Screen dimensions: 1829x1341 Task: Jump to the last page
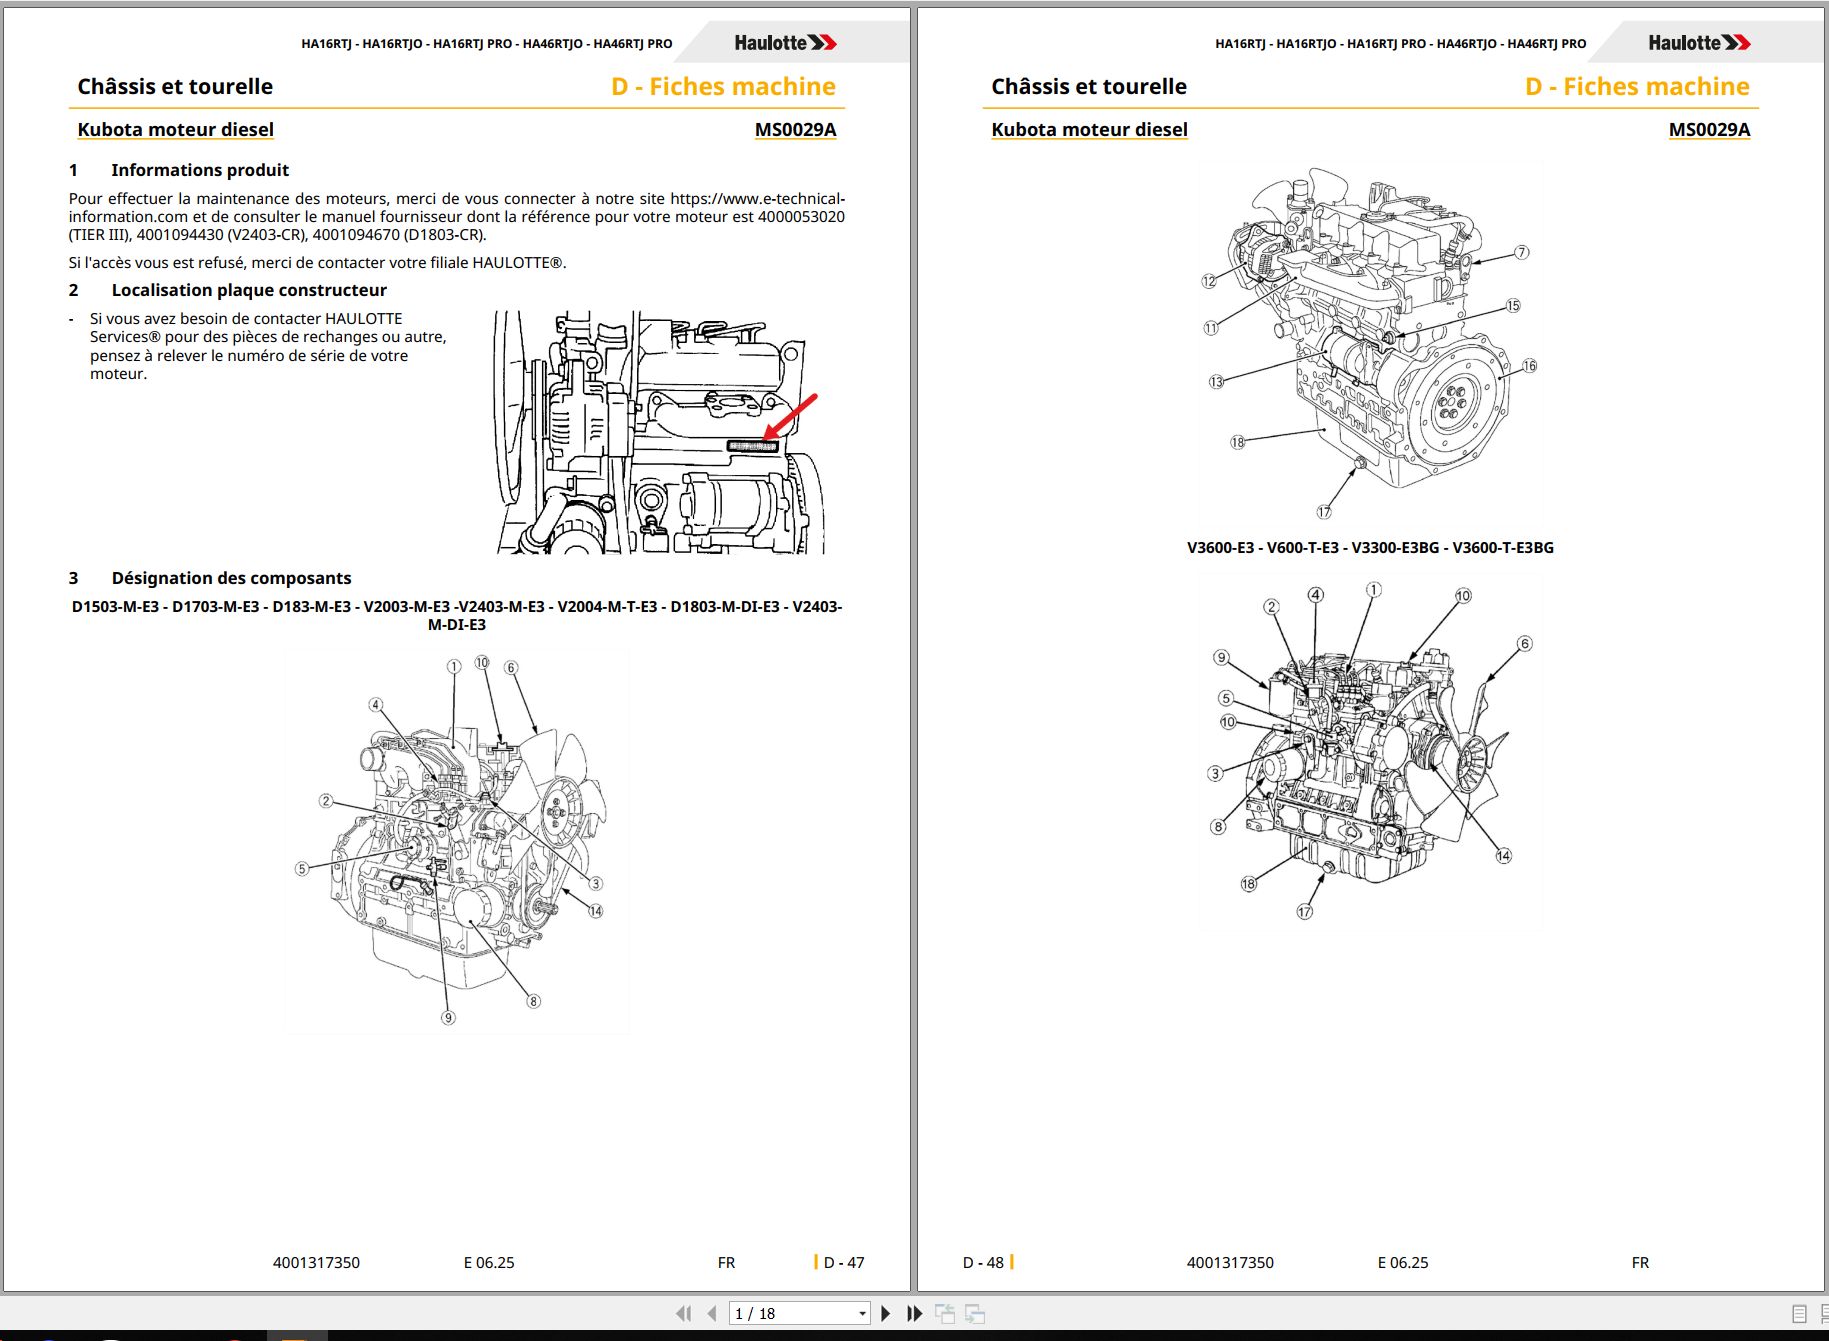(914, 1313)
